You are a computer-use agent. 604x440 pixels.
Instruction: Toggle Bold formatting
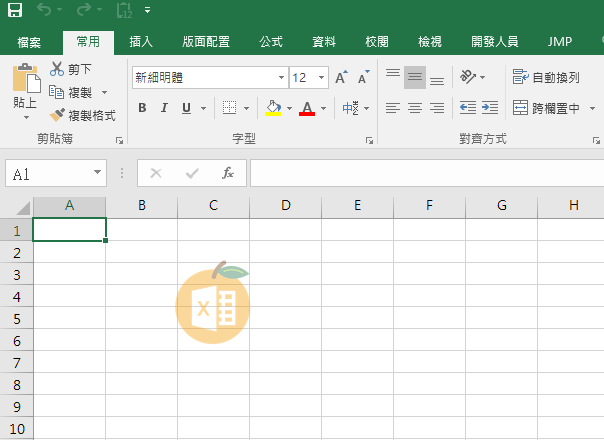pyautogui.click(x=141, y=108)
